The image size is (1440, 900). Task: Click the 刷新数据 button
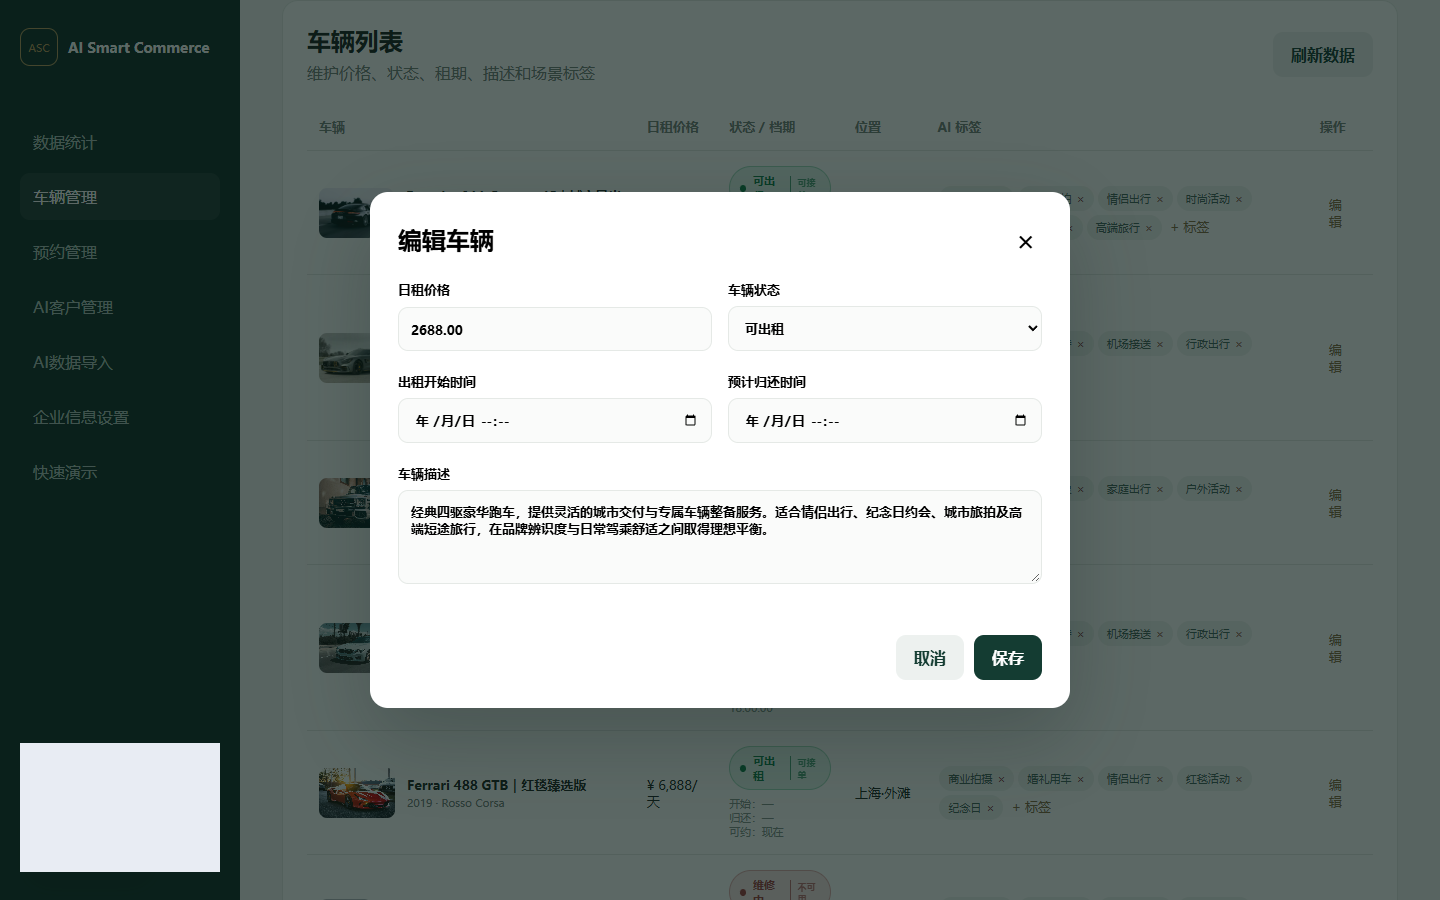(x=1322, y=55)
